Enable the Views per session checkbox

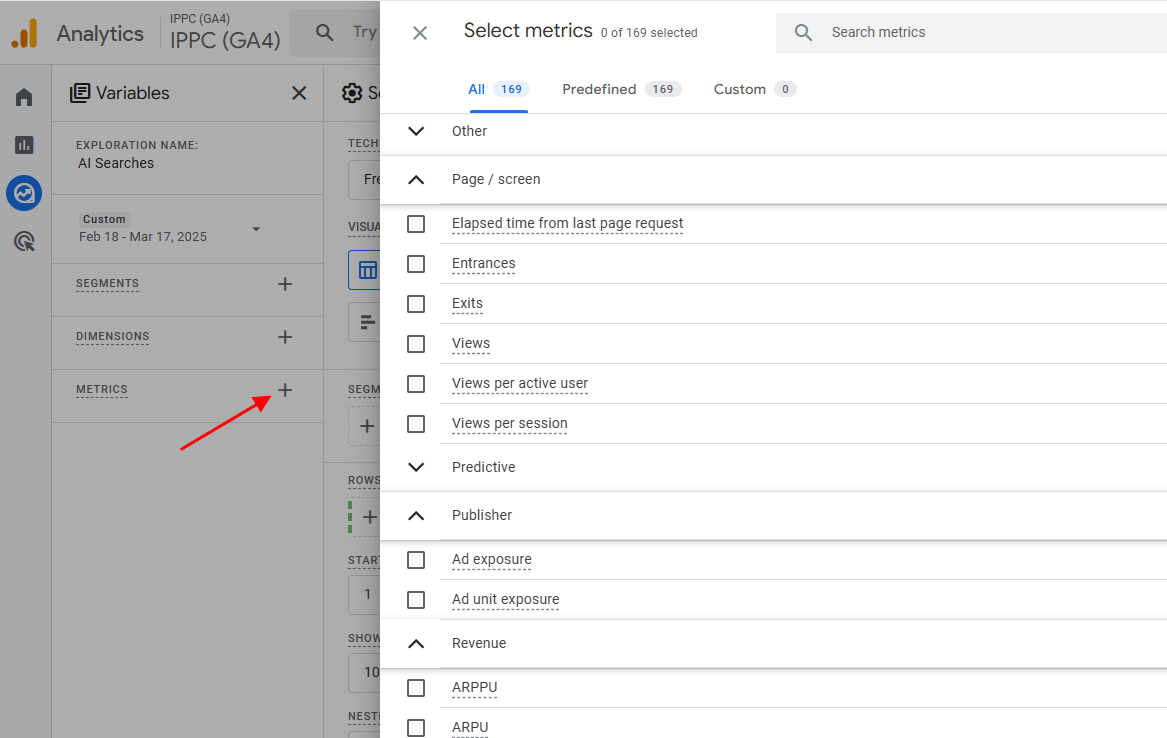tap(416, 424)
